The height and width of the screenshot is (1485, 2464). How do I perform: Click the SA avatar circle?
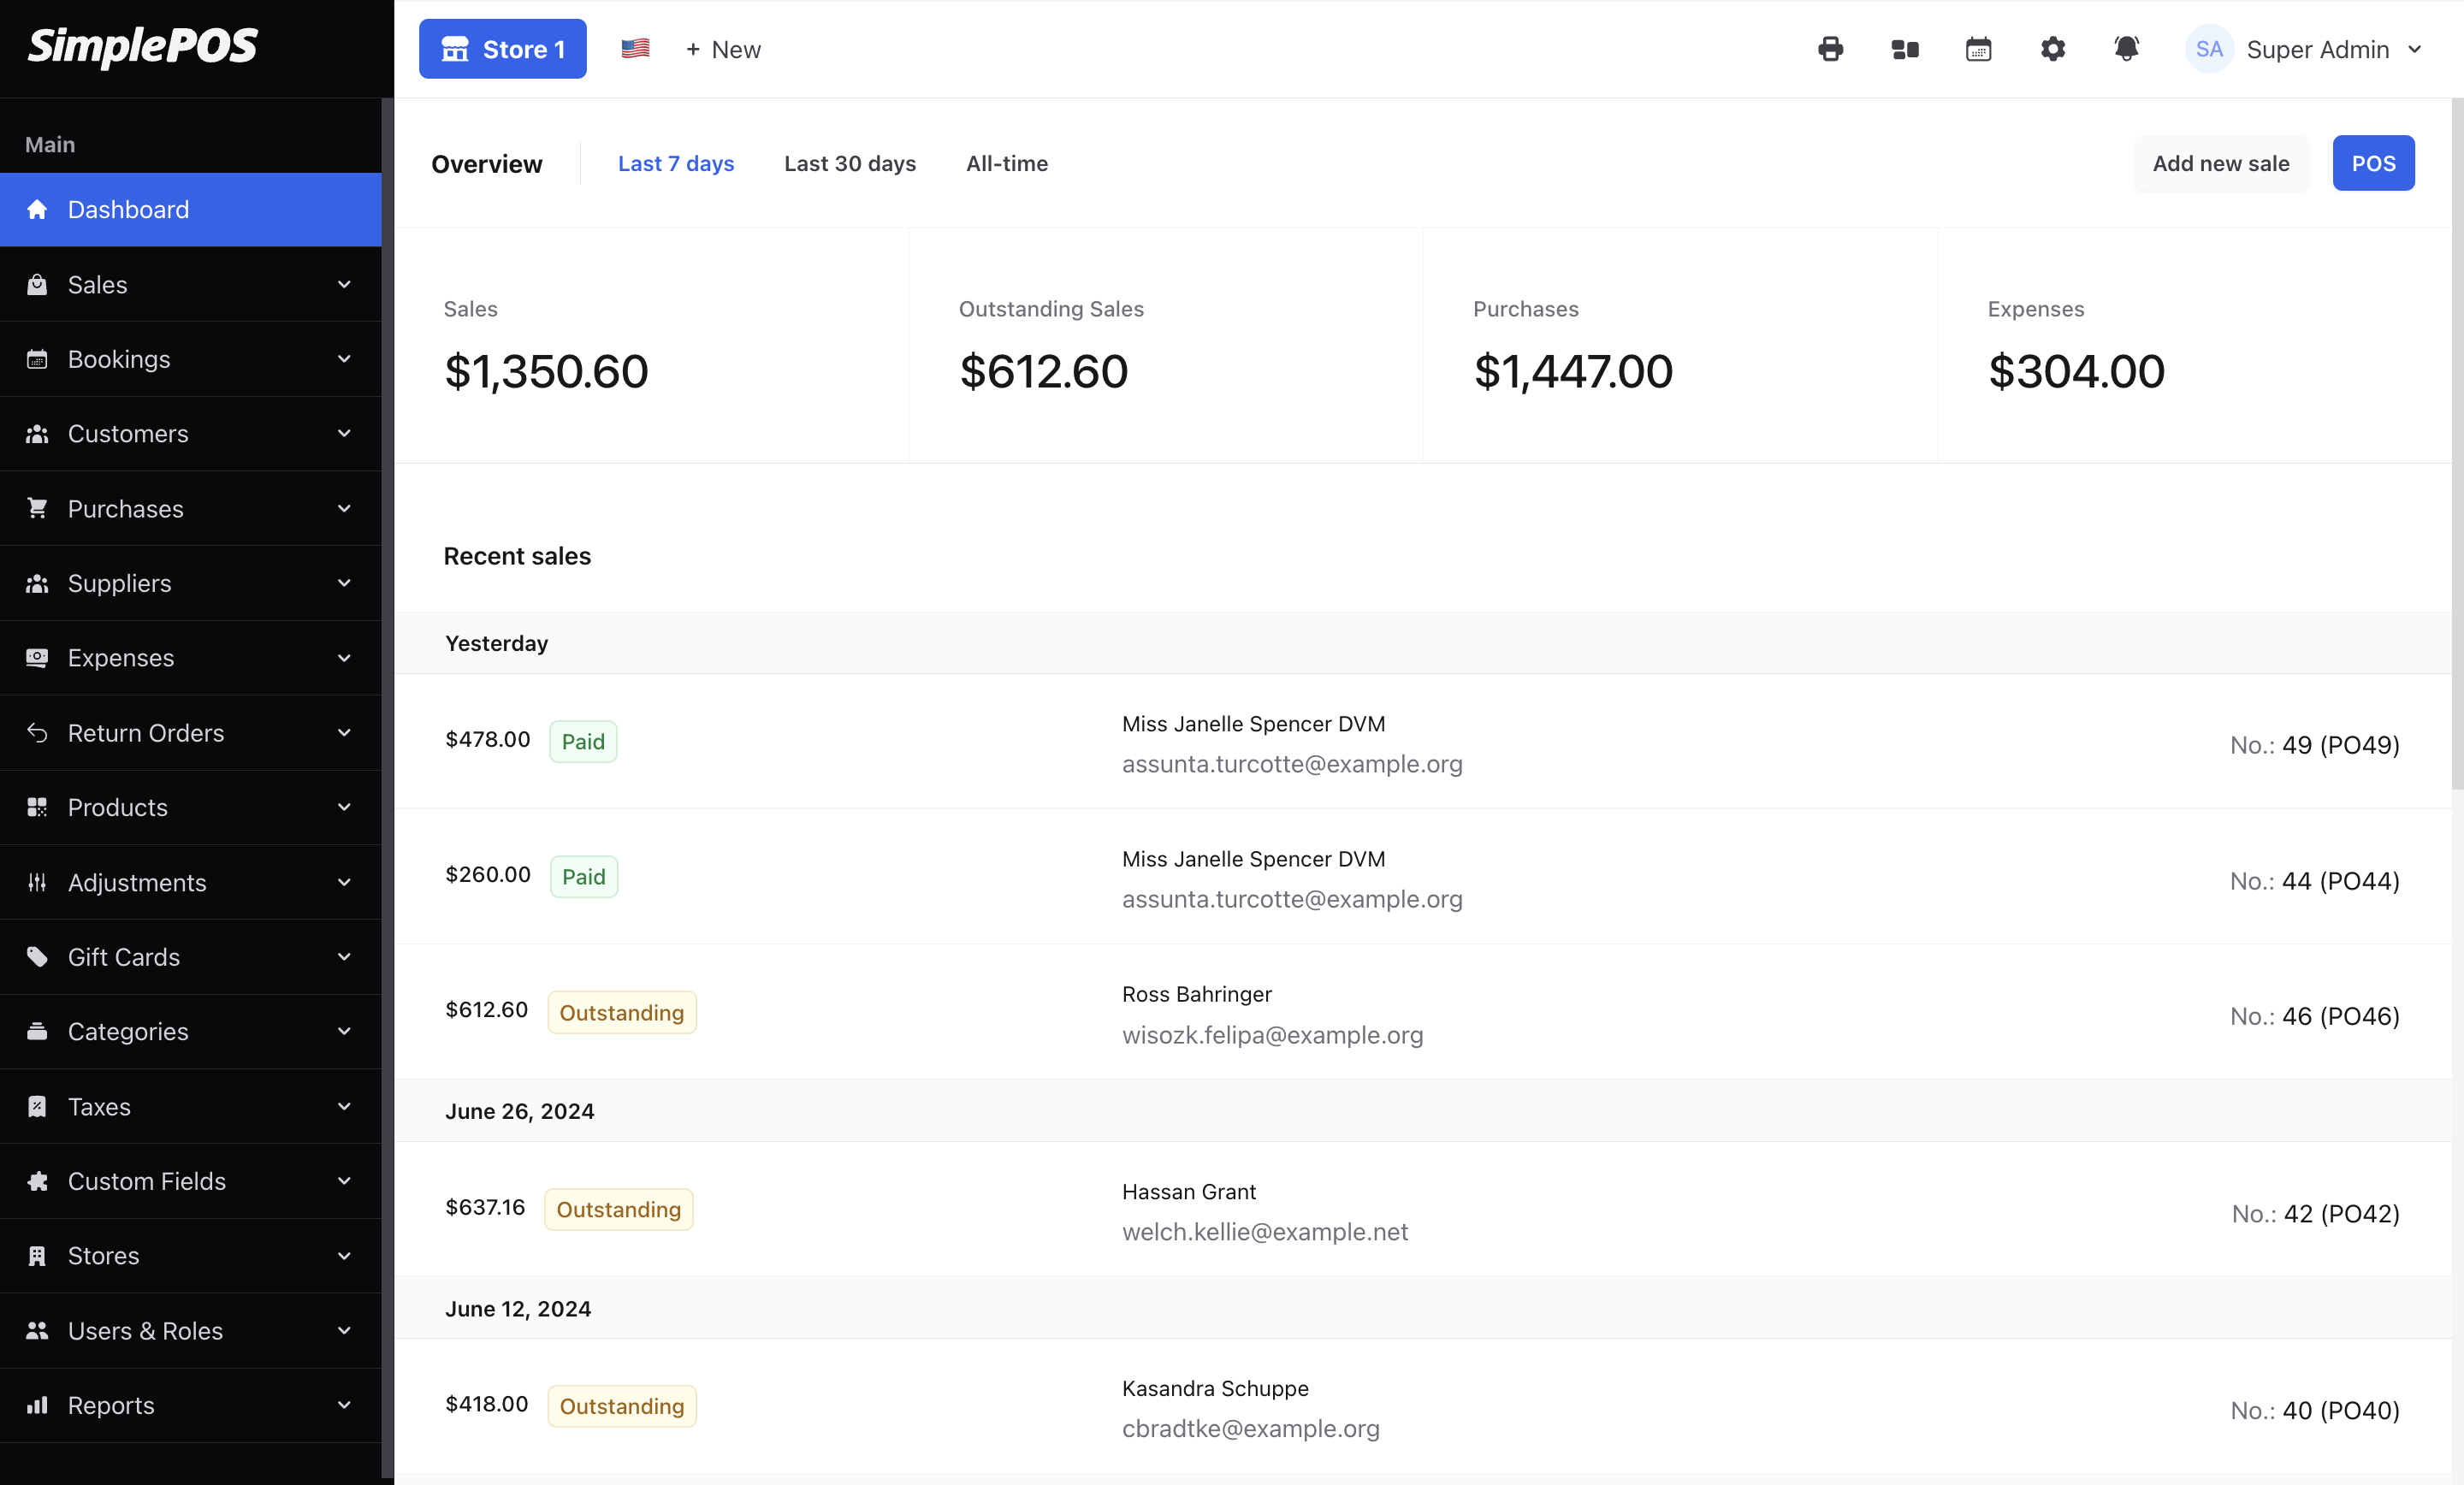(2208, 49)
